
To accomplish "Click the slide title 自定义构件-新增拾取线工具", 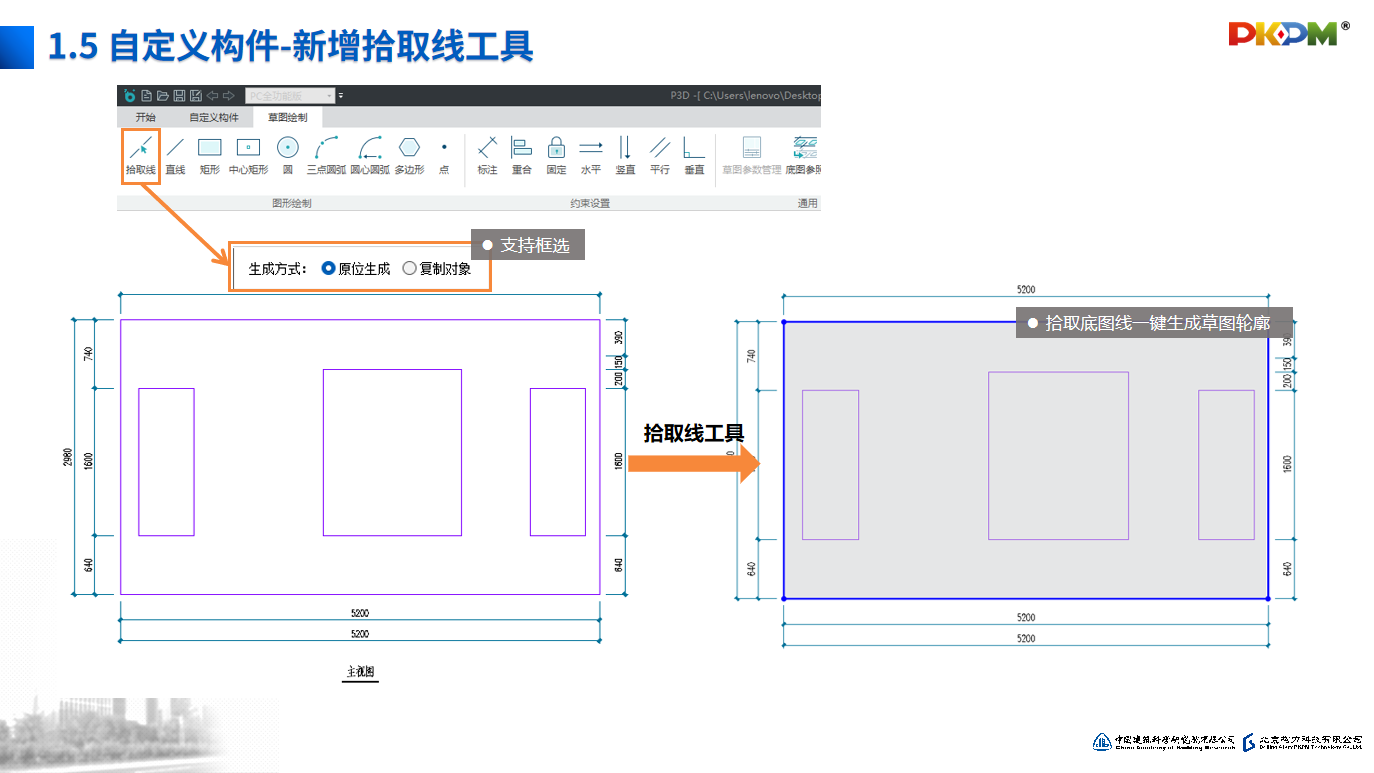I will pos(321,47).
